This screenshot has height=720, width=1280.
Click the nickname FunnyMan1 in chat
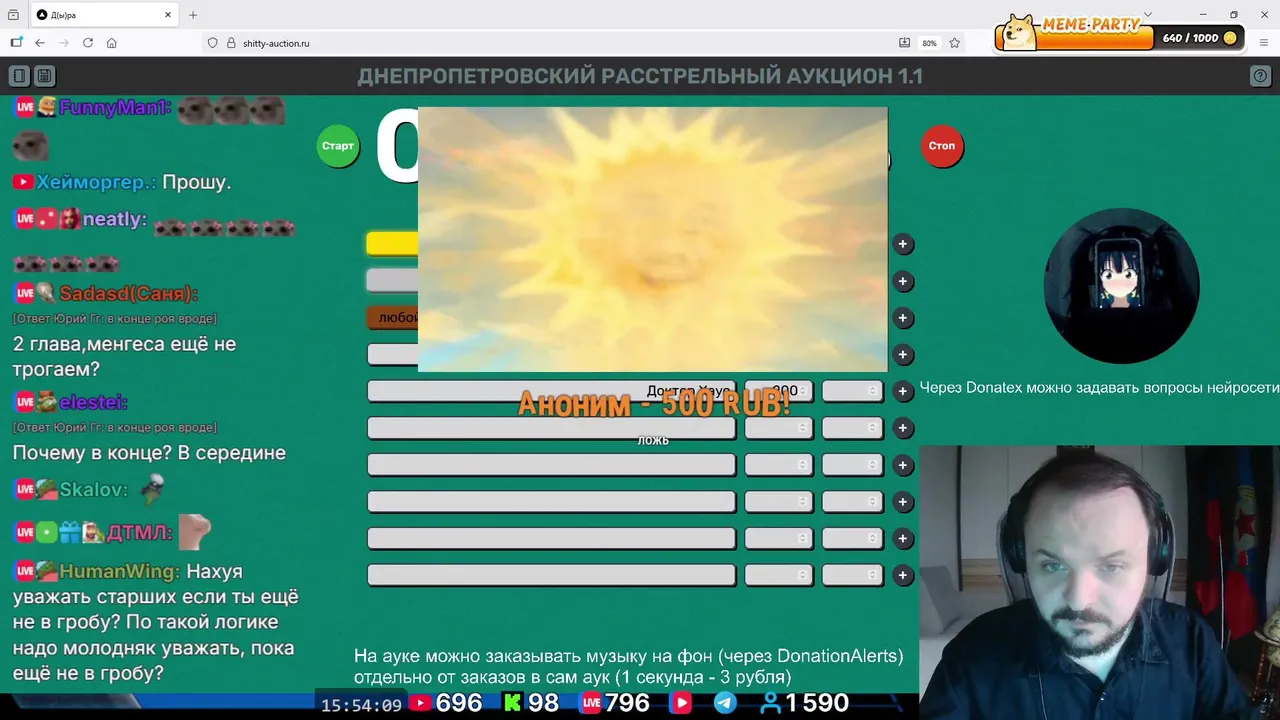coord(115,107)
